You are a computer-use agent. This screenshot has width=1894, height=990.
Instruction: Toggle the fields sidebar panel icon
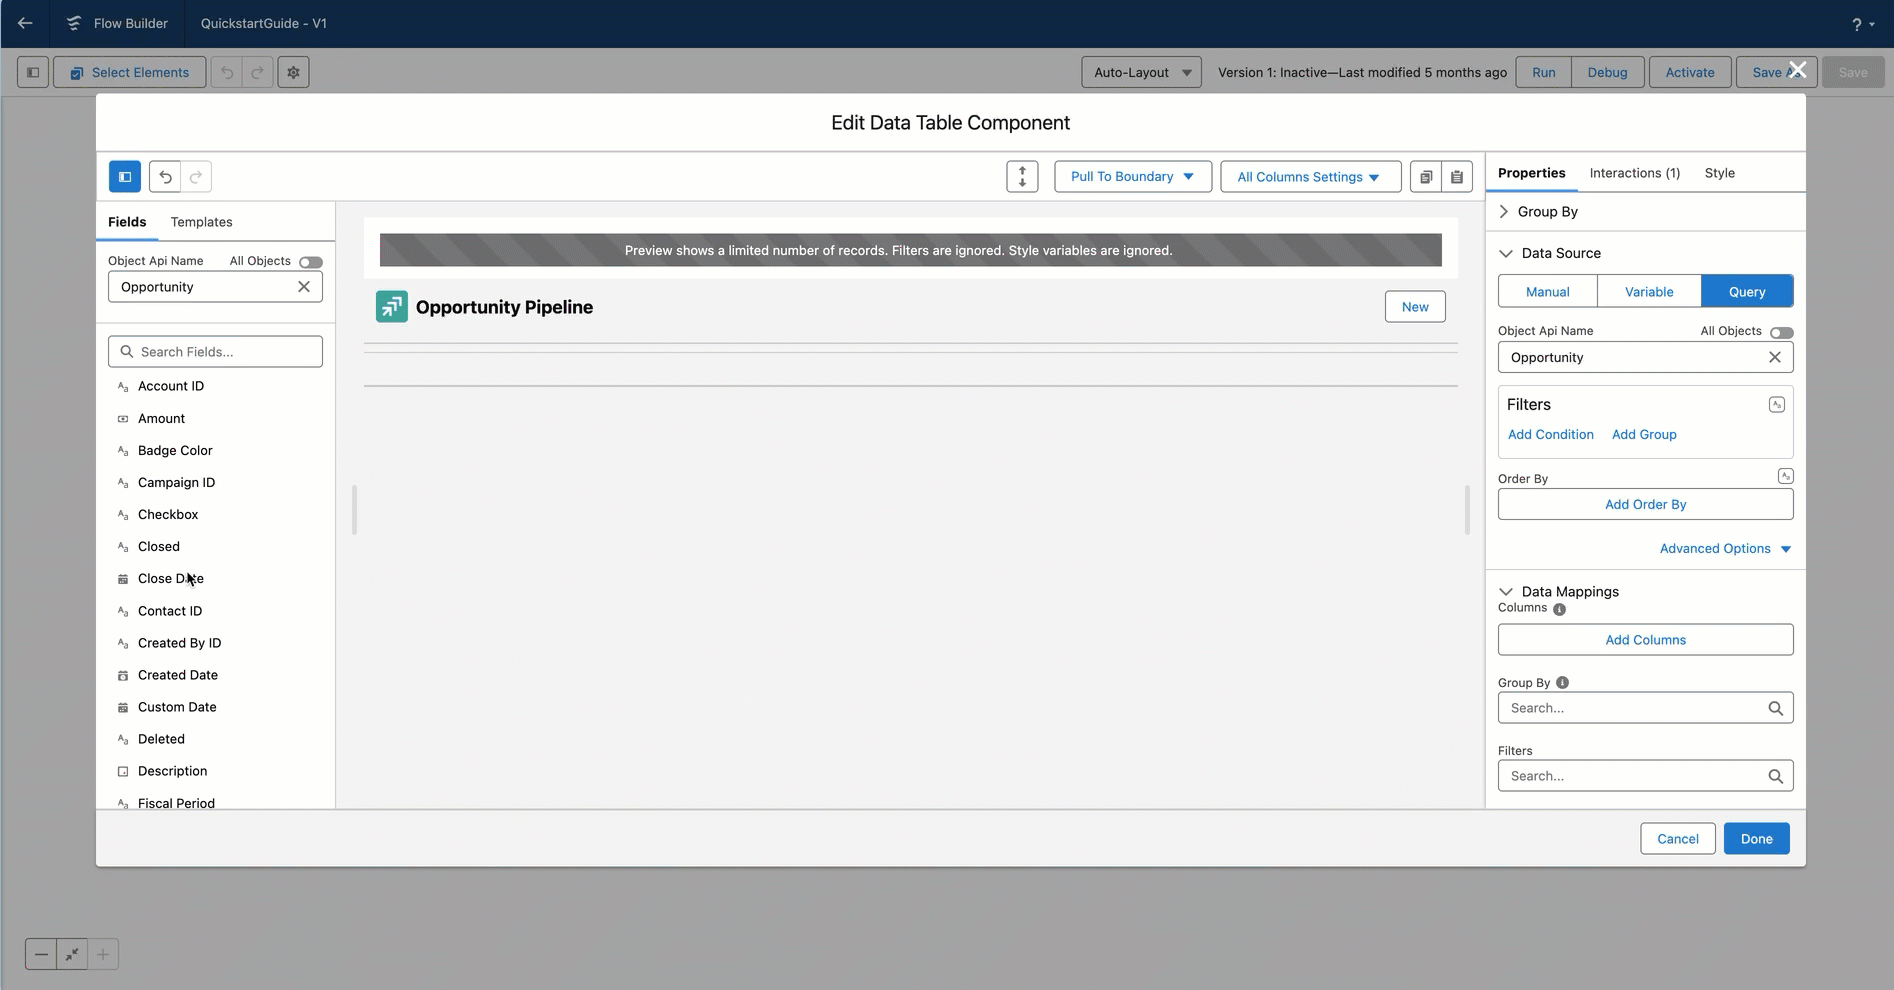pos(125,177)
